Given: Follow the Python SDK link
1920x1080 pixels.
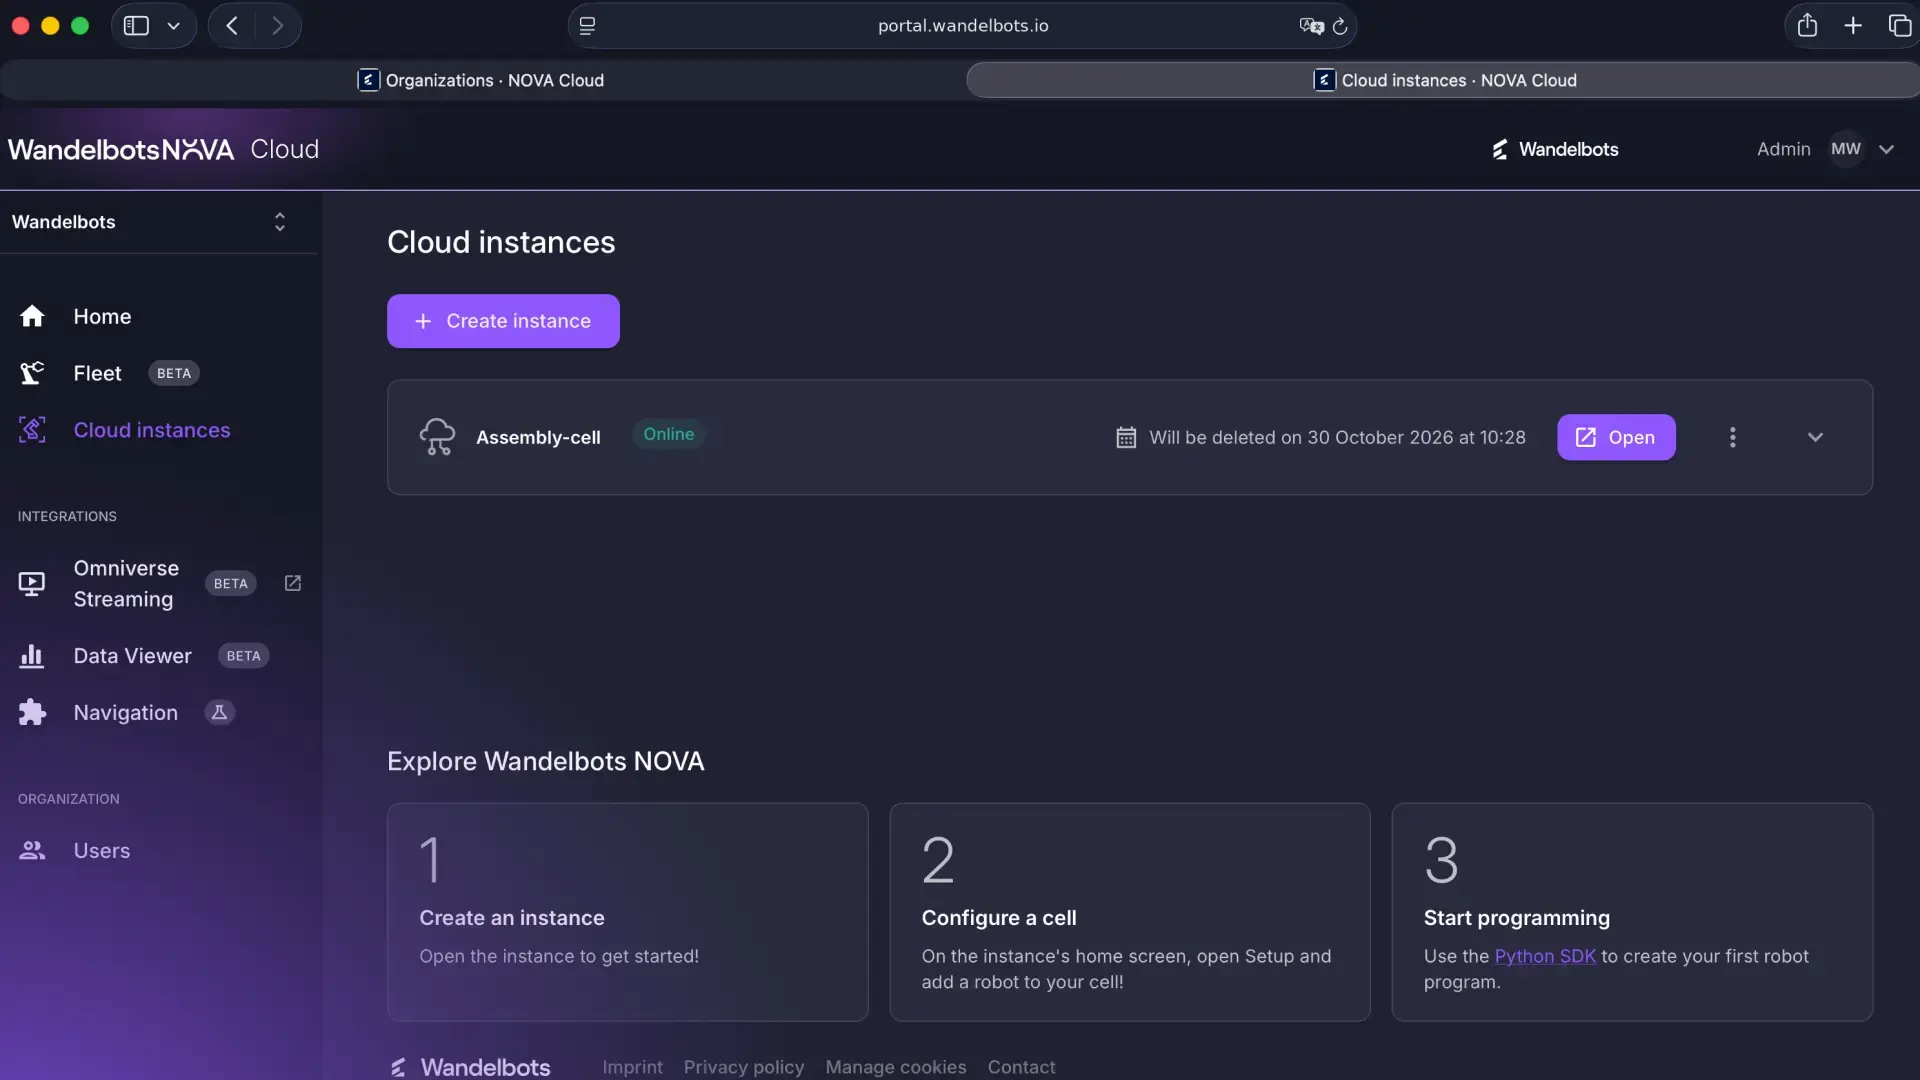Looking at the screenshot, I should click(x=1545, y=956).
